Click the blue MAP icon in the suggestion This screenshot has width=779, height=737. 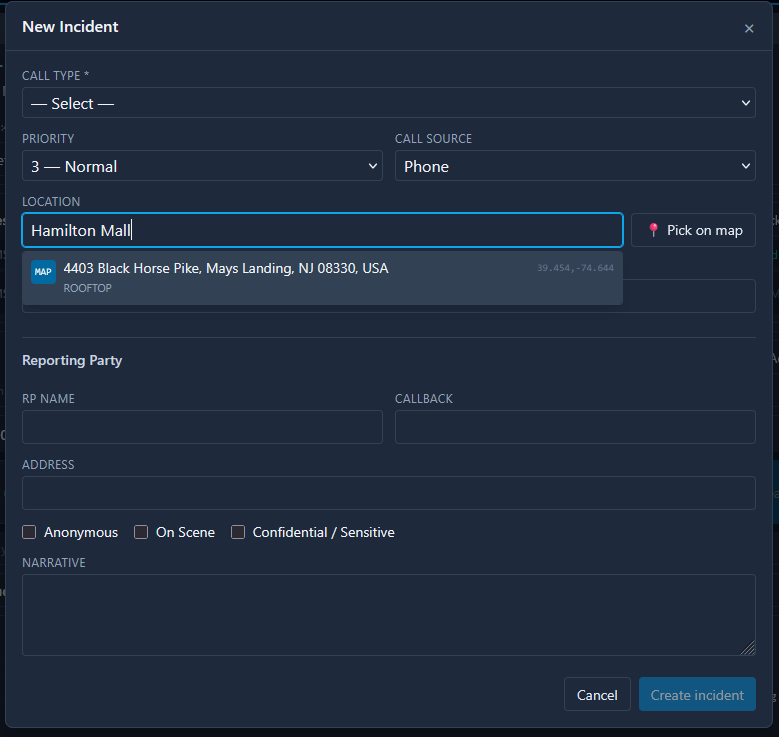point(43,272)
